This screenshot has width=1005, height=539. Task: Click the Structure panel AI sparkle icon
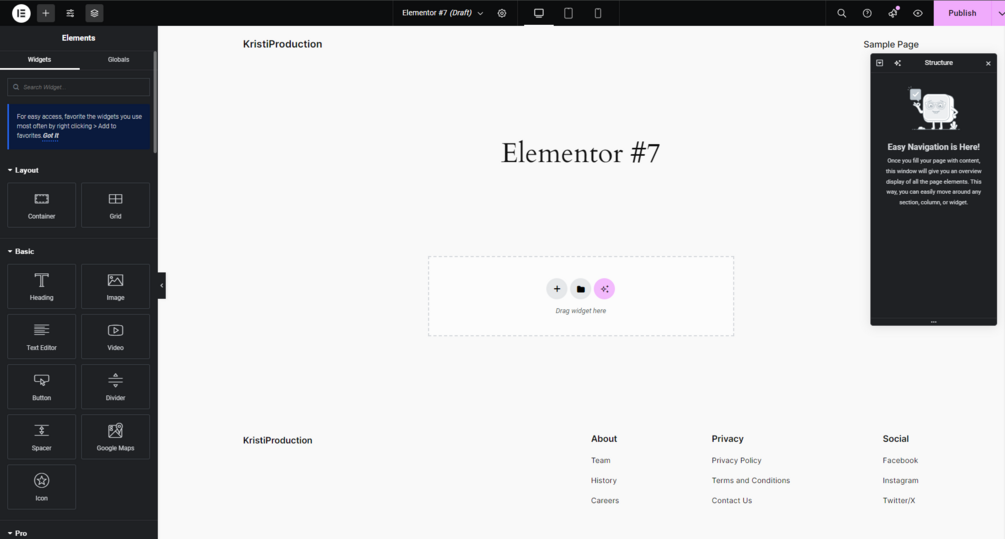(897, 63)
